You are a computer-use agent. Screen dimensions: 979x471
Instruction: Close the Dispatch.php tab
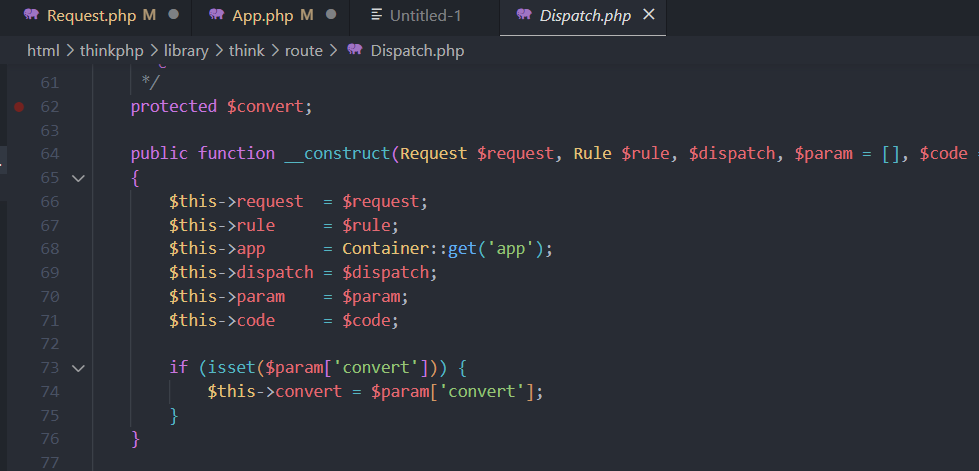click(x=649, y=15)
